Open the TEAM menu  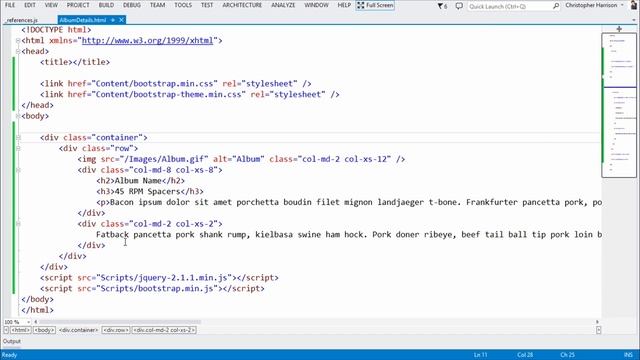[158, 5]
